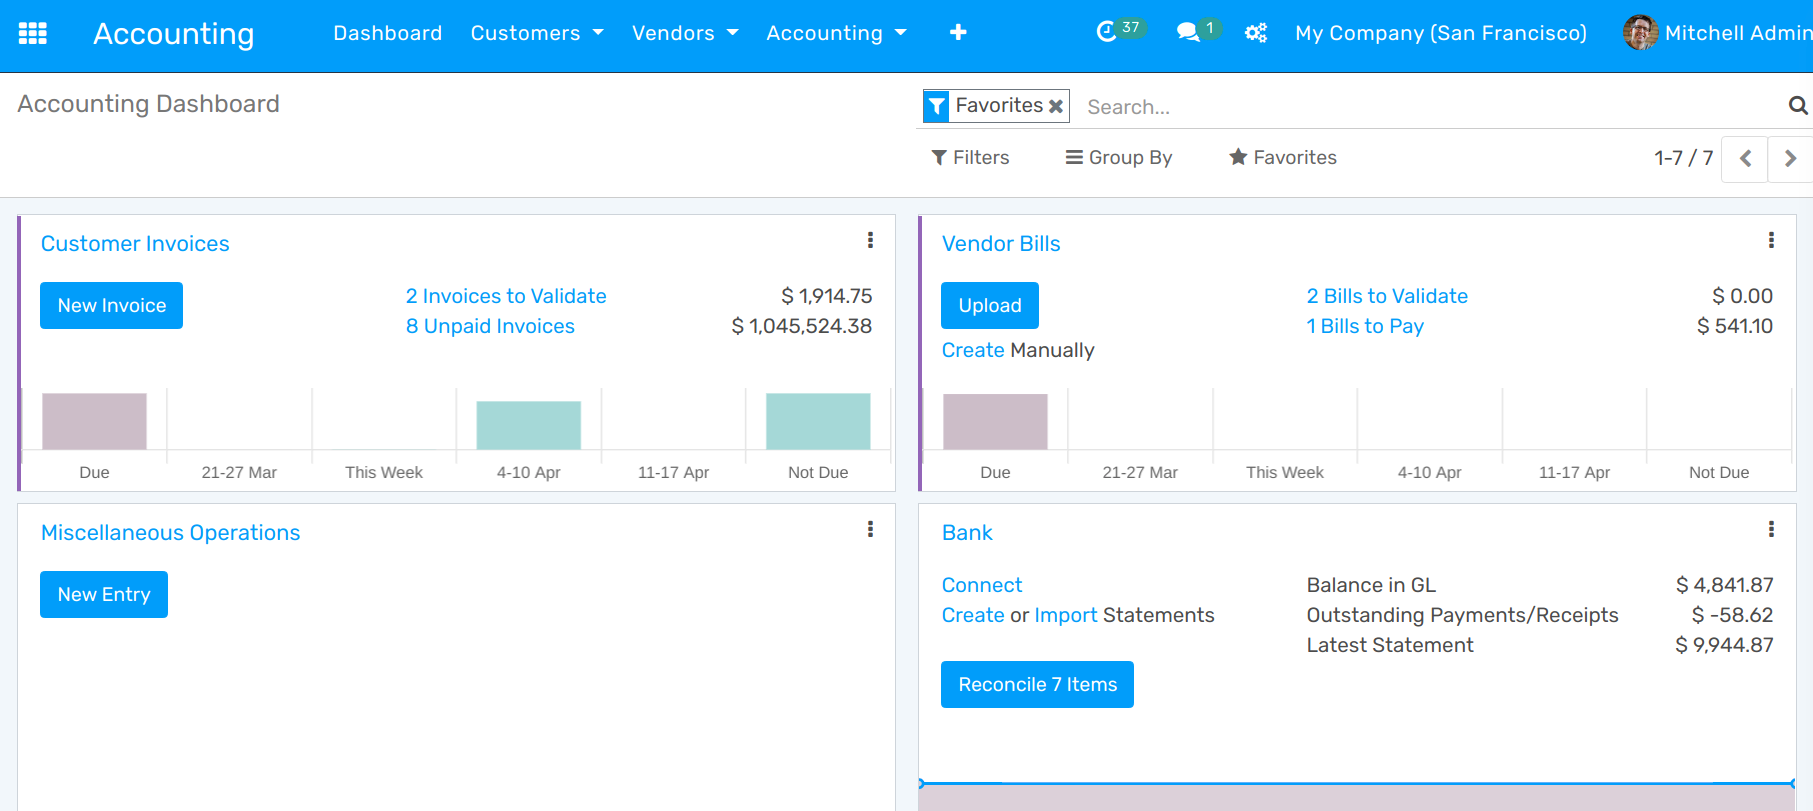Viewport: 1813px width, 811px height.
Task: Expand the Customers dropdown menu
Action: pos(537,33)
